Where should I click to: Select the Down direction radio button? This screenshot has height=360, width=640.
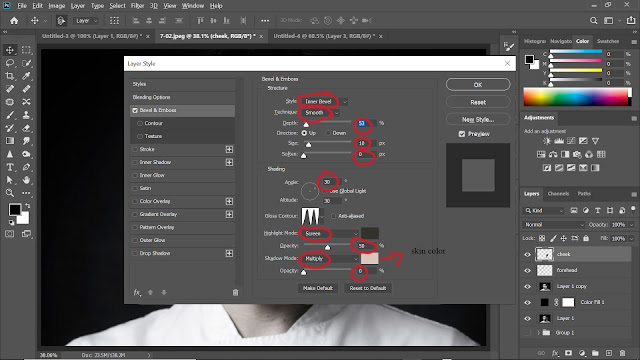[328, 133]
